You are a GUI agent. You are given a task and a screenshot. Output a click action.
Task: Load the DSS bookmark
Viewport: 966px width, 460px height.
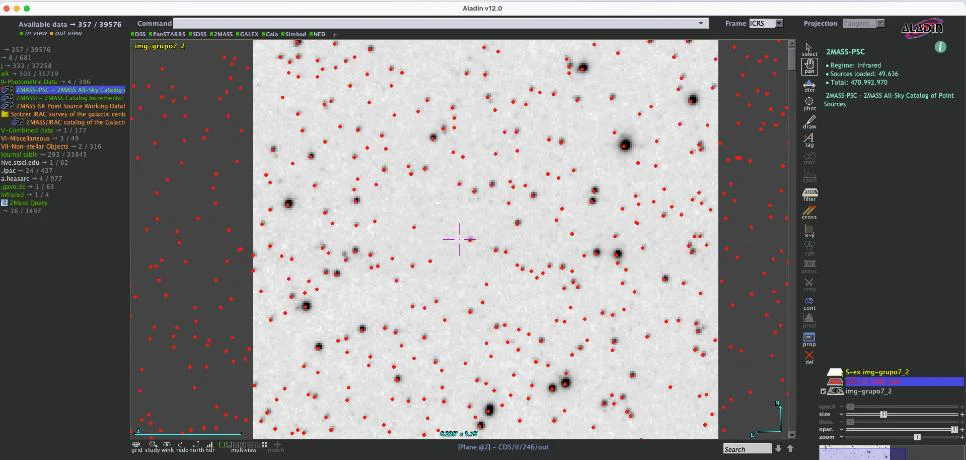(x=139, y=34)
